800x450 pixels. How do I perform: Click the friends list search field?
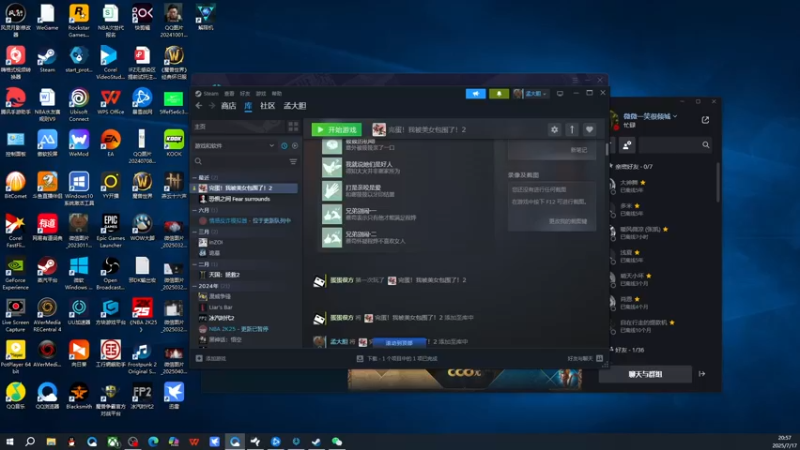675,145
